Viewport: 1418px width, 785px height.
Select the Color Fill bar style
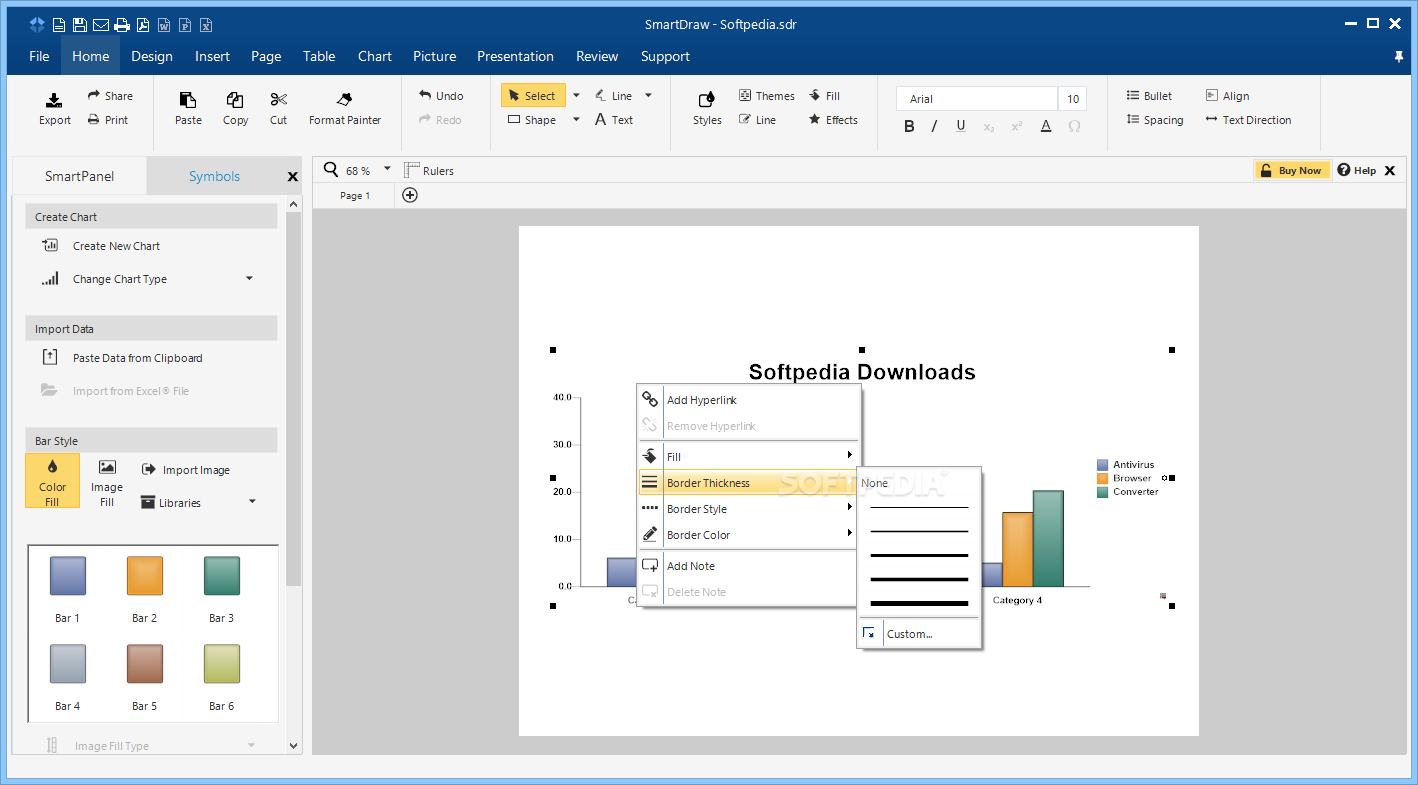[x=52, y=481]
